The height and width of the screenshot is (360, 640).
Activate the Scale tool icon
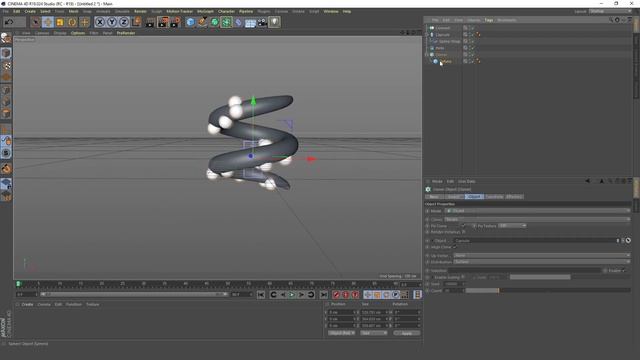[60, 22]
